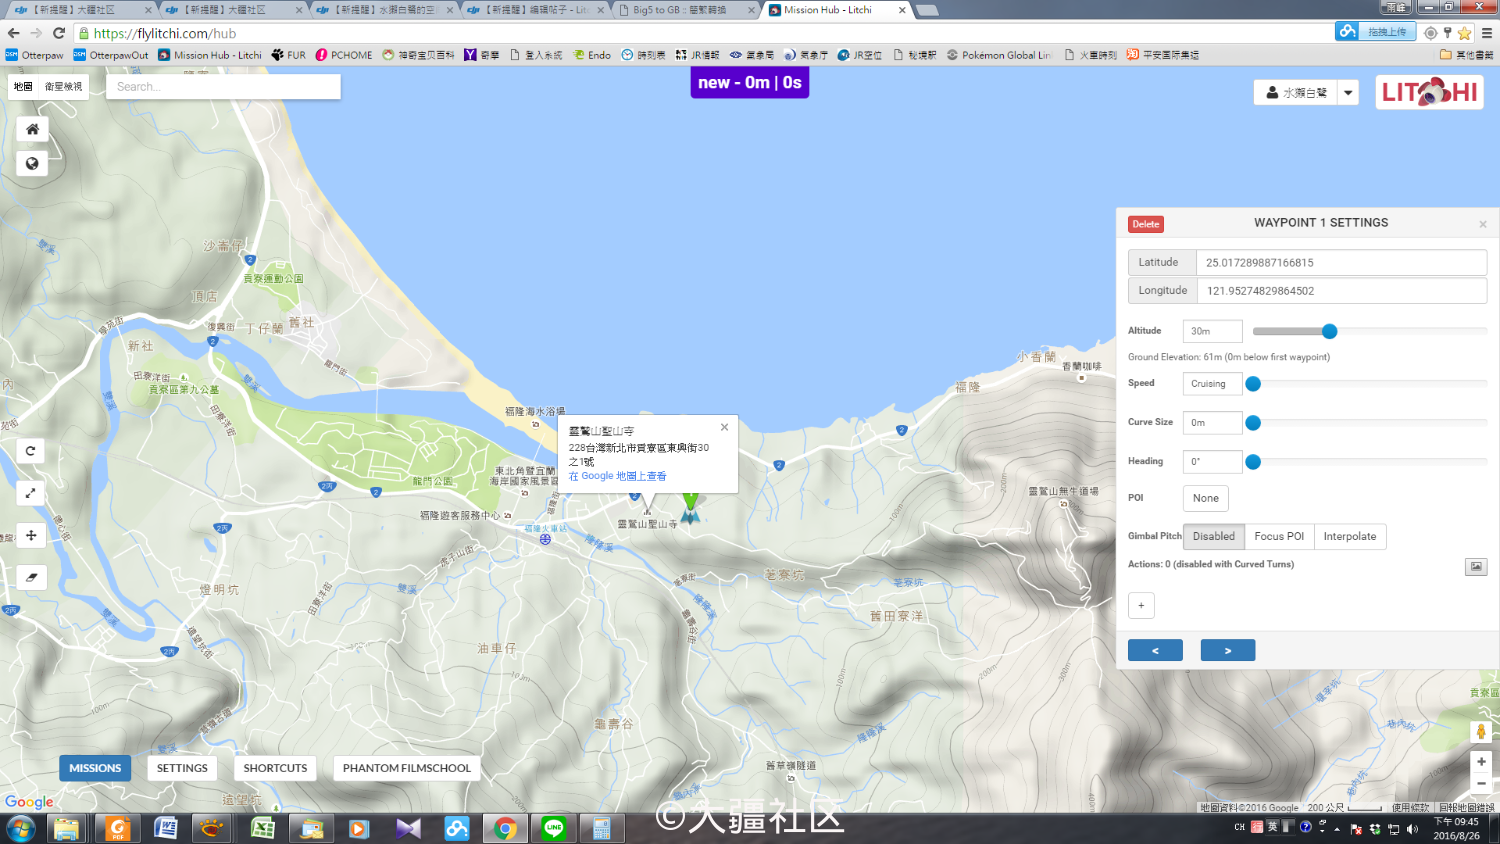This screenshot has height=844, width=1500.
Task: Set Gimbal Pitch to Disabled
Action: pyautogui.click(x=1213, y=537)
